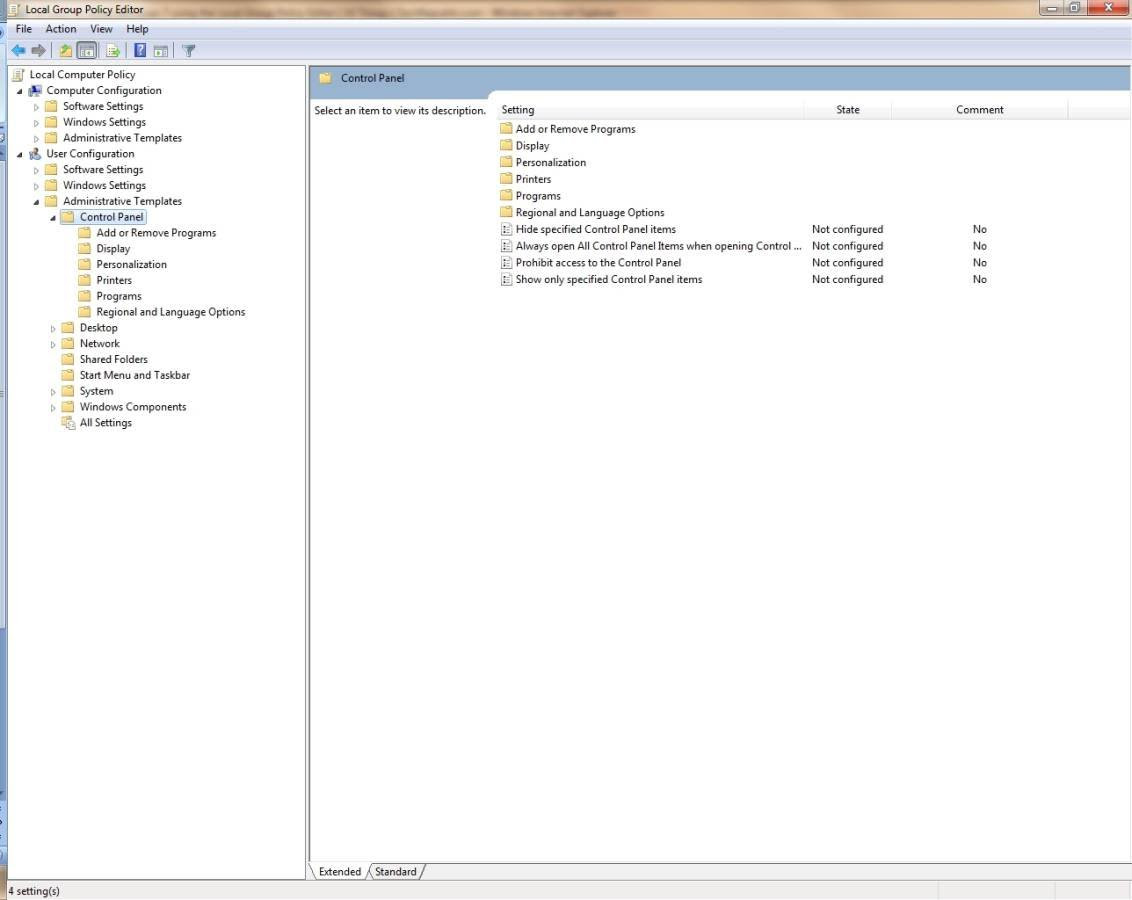1132x900 pixels.
Task: Select Show only specified Control Panel items setting
Action: pos(609,279)
